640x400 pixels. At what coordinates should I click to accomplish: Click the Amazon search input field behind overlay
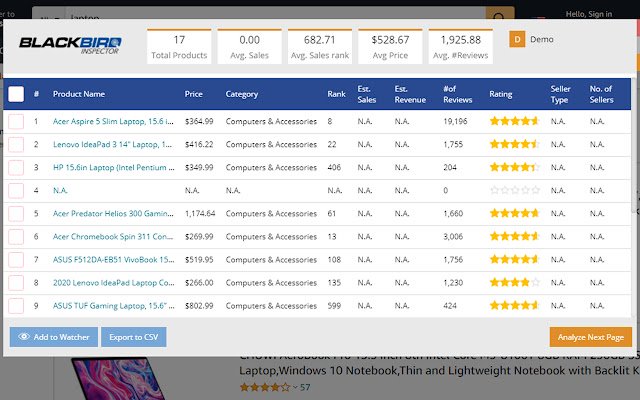tap(276, 13)
